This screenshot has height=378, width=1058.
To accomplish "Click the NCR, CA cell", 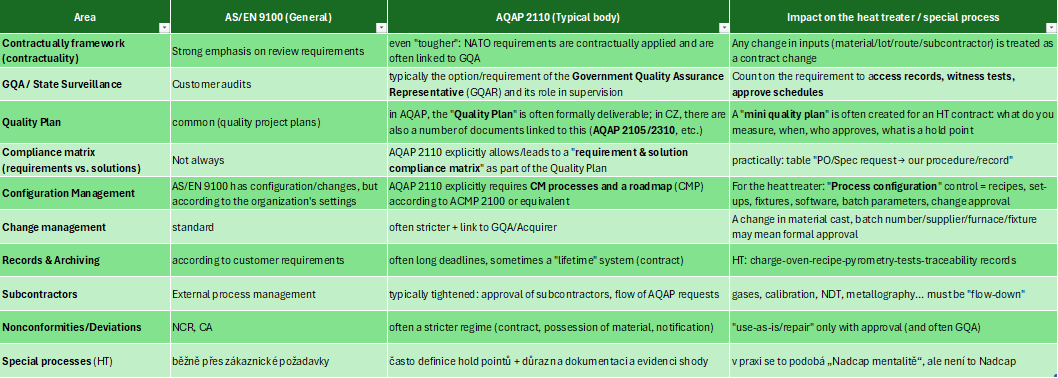I will pos(279,327).
